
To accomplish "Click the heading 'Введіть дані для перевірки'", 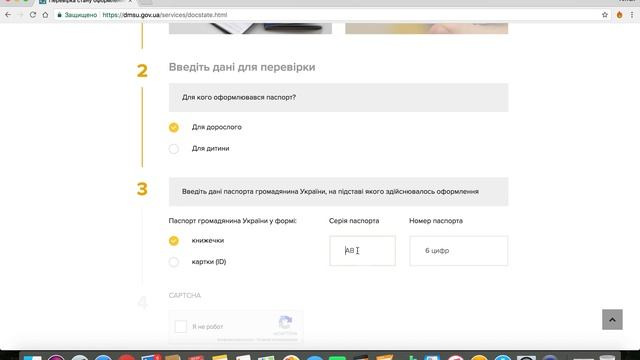I will point(242,67).
